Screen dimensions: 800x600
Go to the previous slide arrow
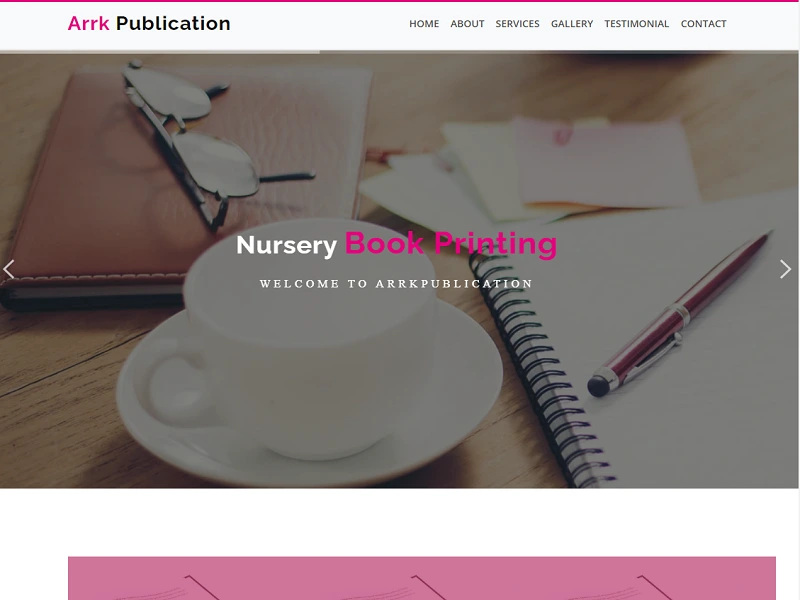coord(9,269)
